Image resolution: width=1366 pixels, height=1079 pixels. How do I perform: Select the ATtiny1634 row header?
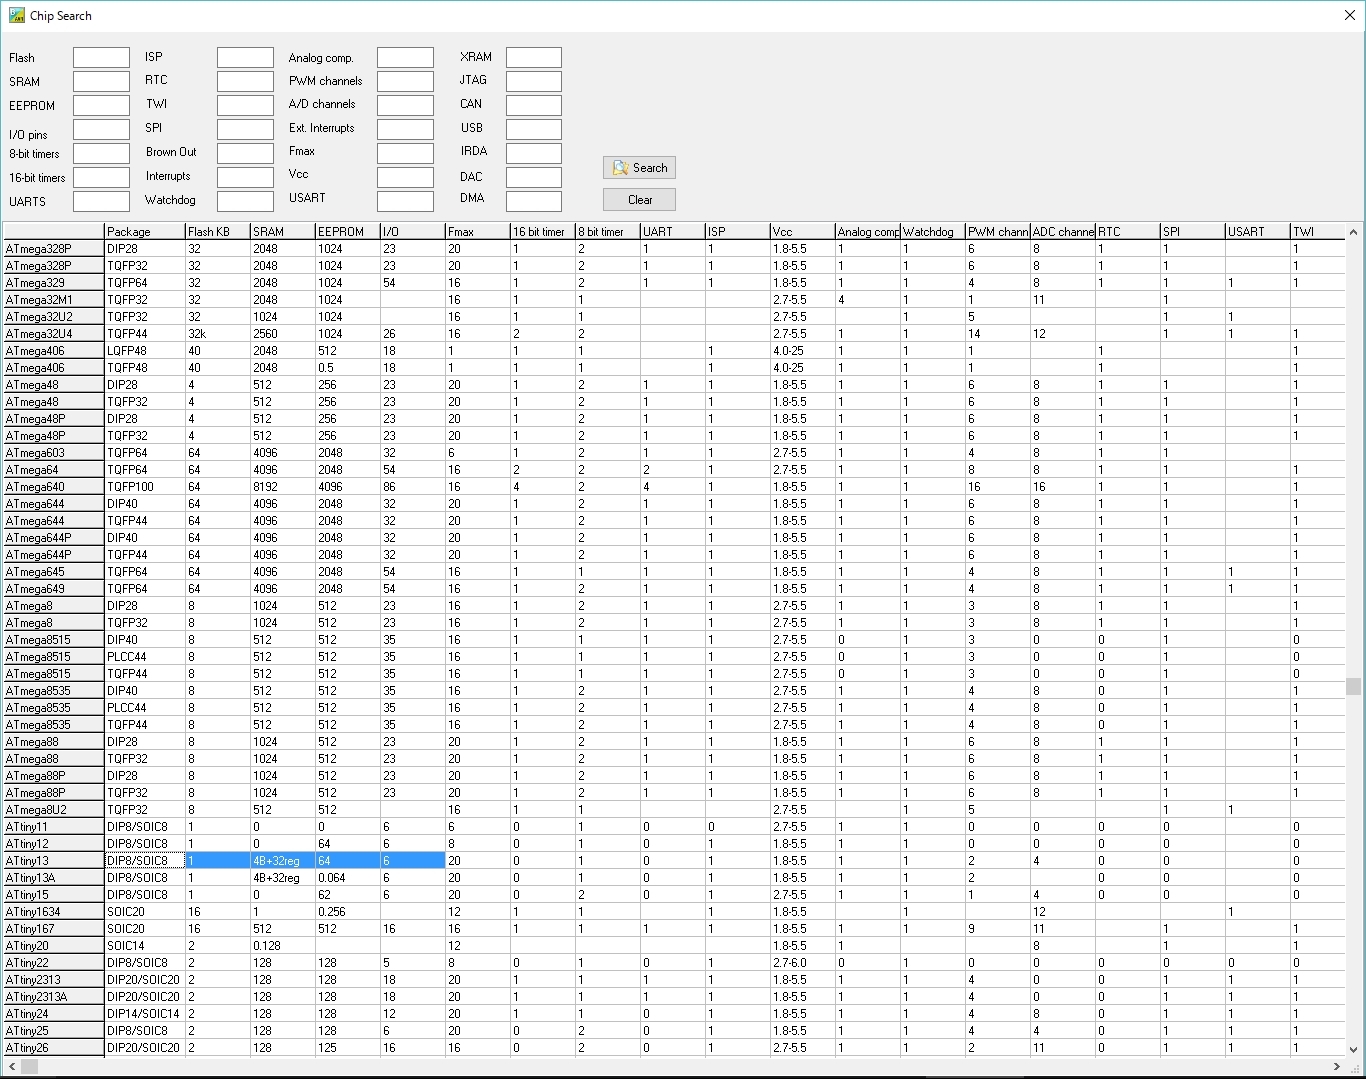(53, 912)
